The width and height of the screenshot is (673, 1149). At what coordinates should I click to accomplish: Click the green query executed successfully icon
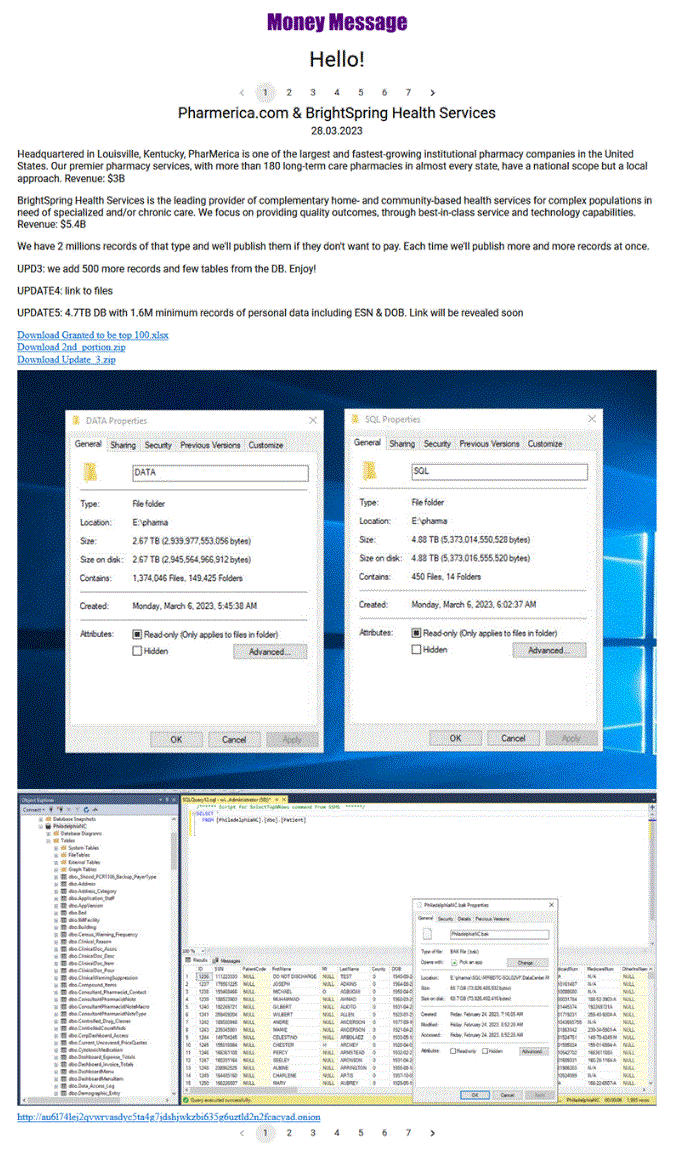185,1100
